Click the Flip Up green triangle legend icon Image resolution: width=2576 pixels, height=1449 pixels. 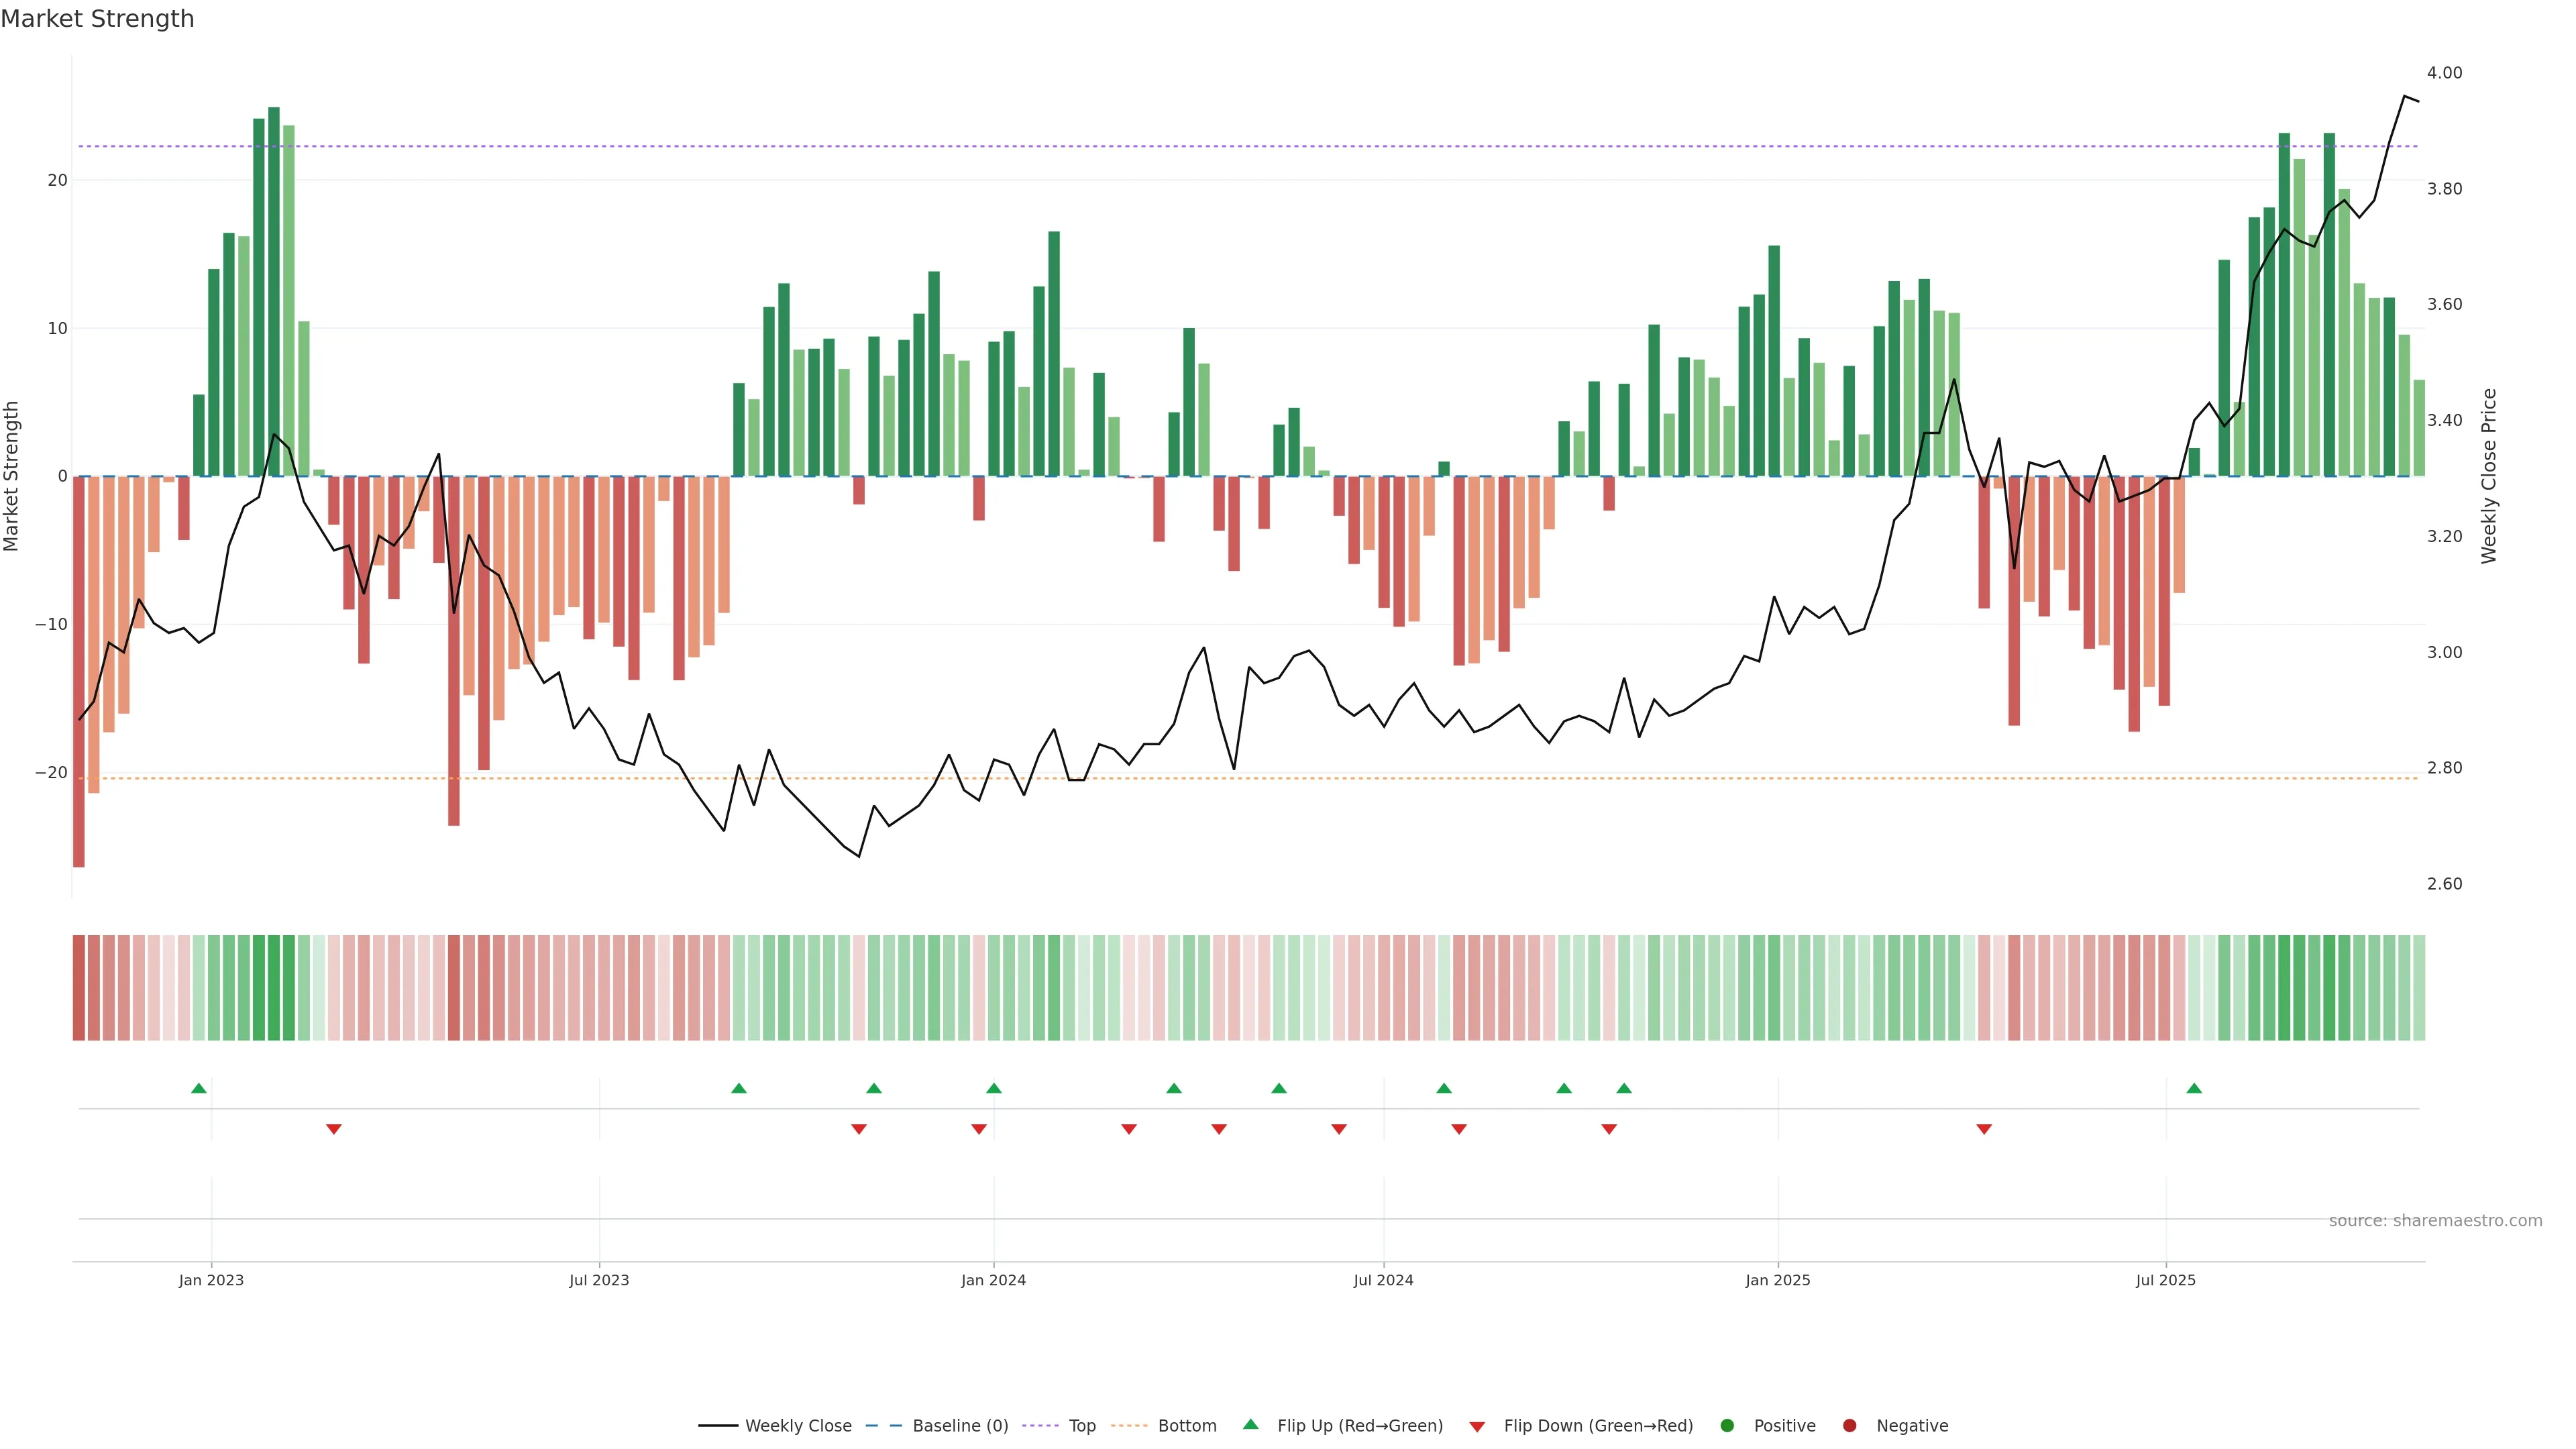pos(1250,1424)
